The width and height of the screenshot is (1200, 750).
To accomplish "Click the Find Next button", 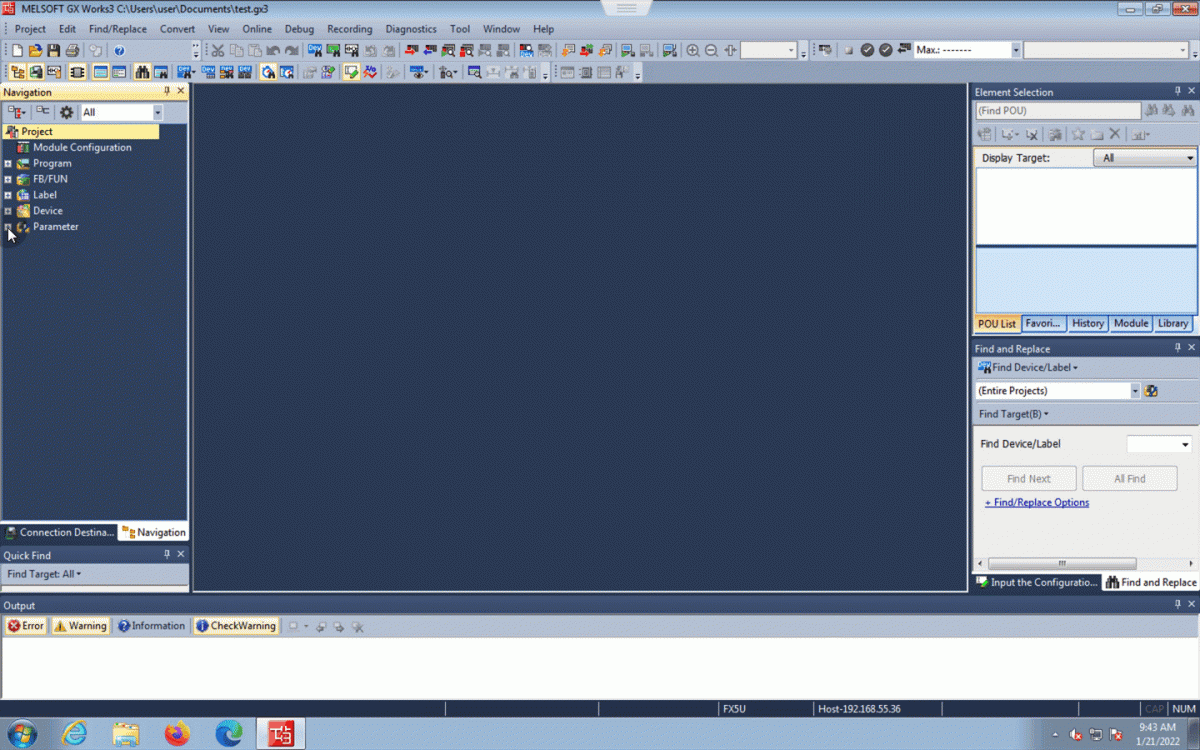I will click(x=1029, y=479).
